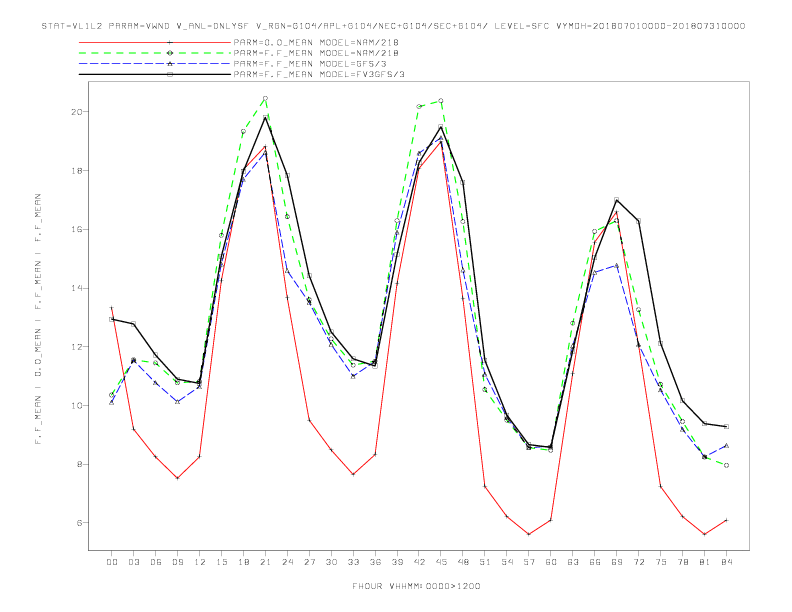This screenshot has width=792, height=612.
Task: Click x-axis forecast hour label 09
Action: click(x=177, y=562)
